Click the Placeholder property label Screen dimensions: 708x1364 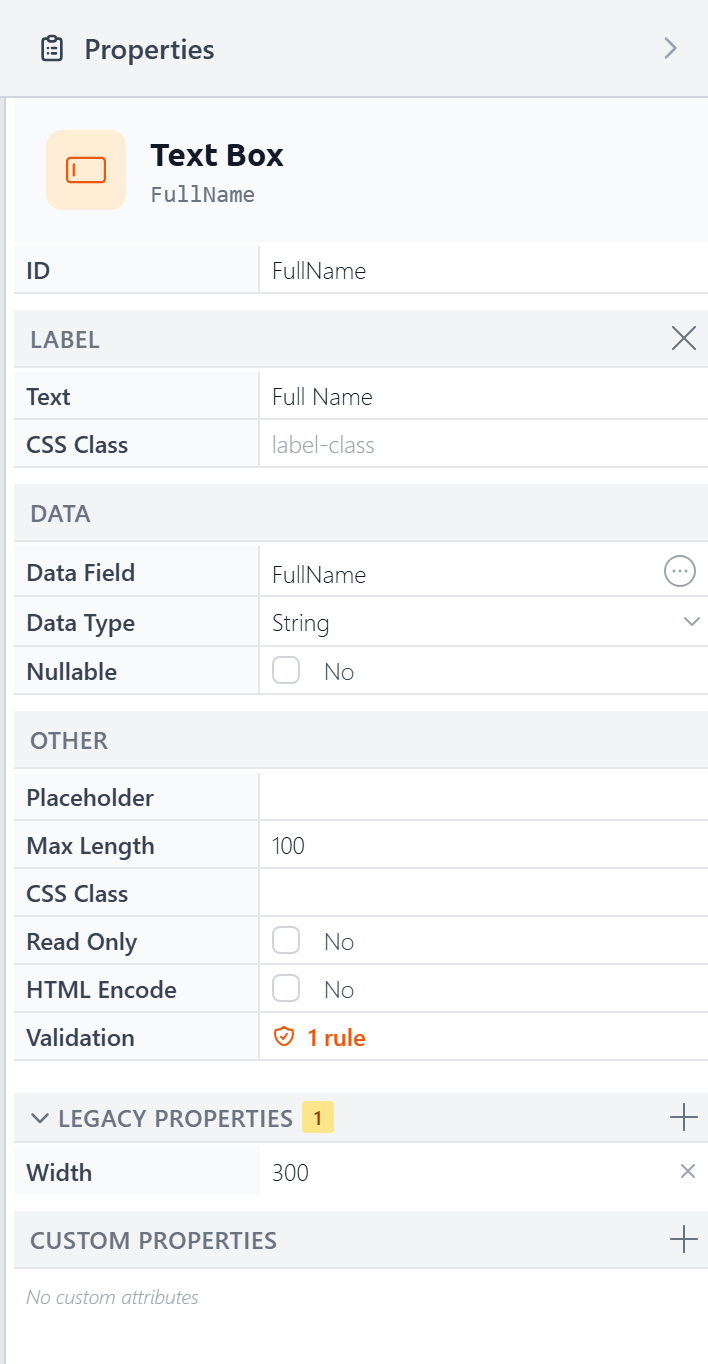[90, 798]
